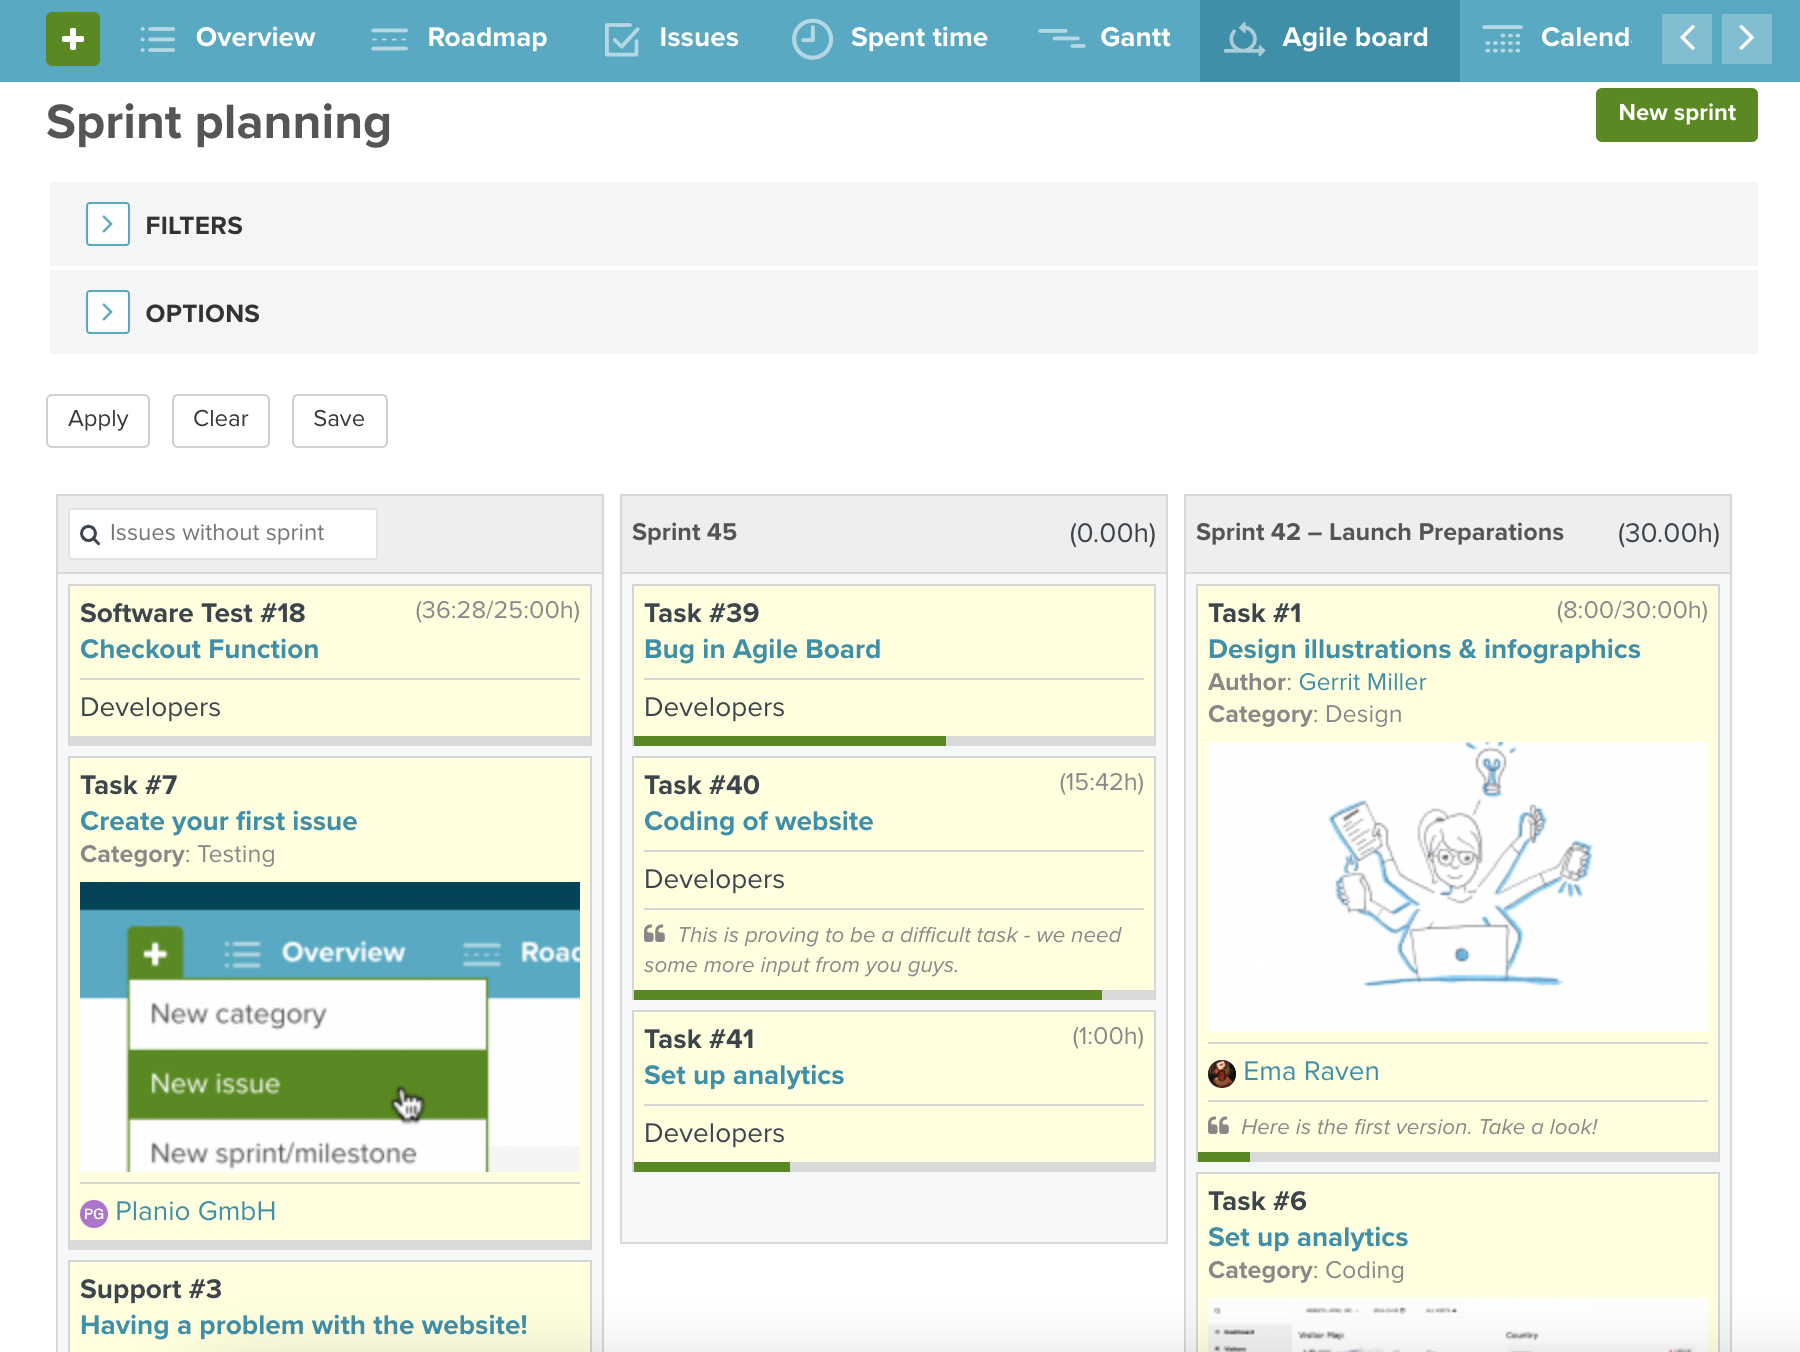This screenshot has width=1800, height=1352.
Task: Click the Ema Raven assignee link
Action: point(1311,1072)
